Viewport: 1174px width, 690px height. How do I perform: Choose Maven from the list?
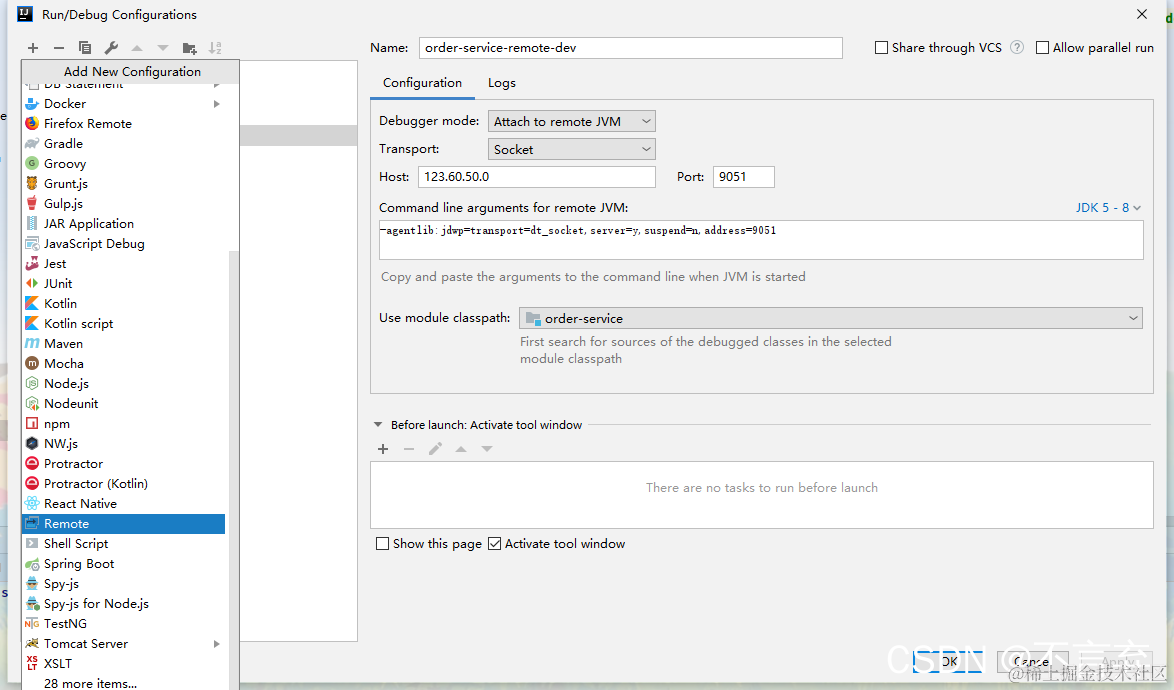pyautogui.click(x=124, y=344)
